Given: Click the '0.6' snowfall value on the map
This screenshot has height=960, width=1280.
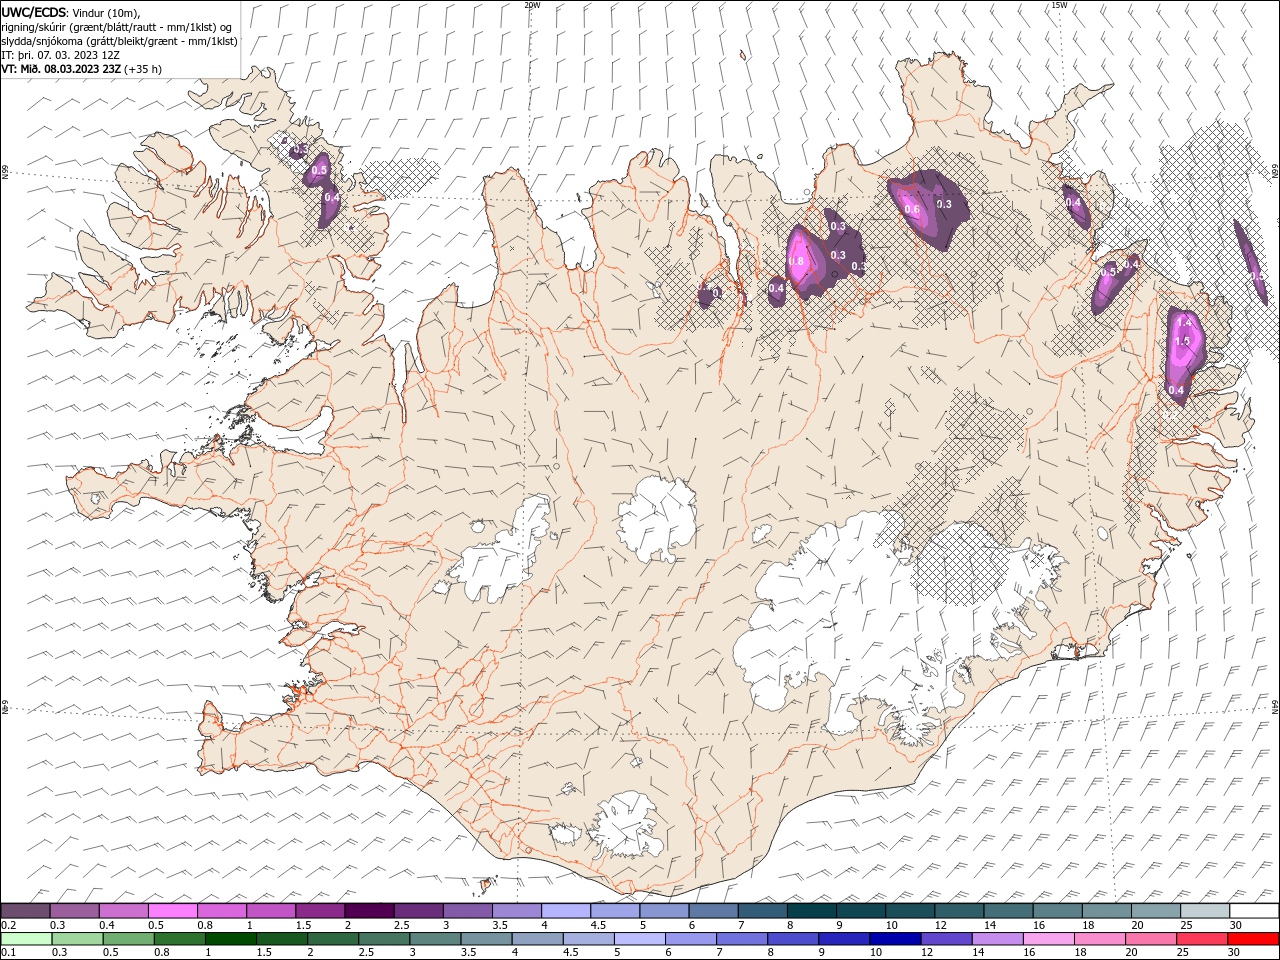Looking at the screenshot, I should (x=911, y=210).
